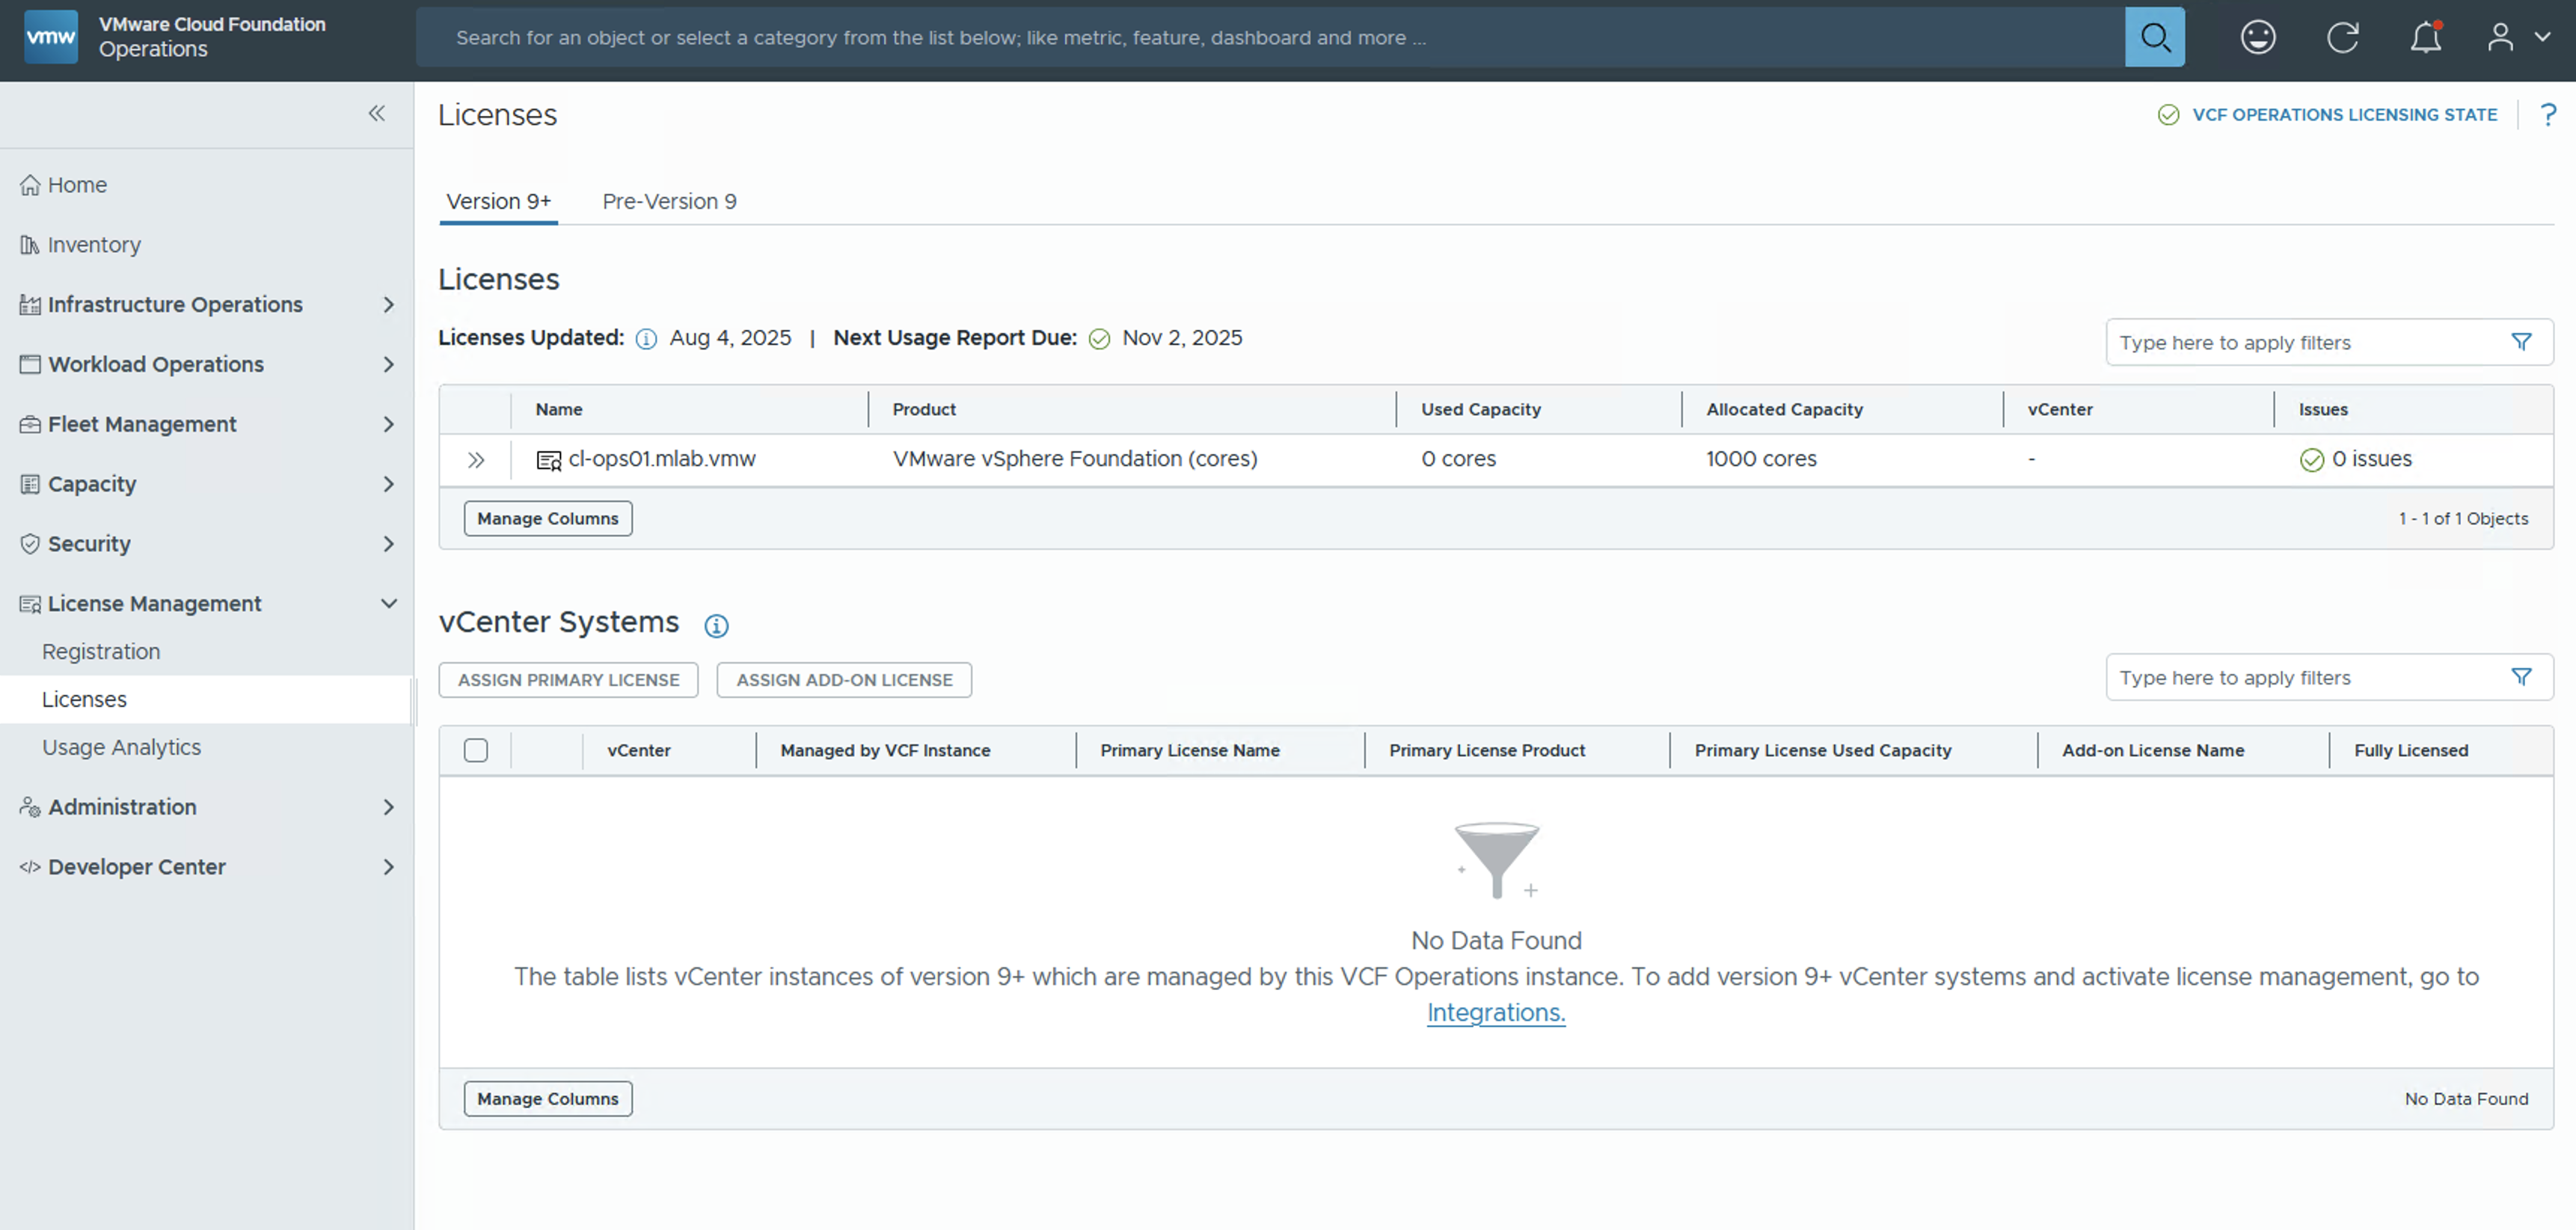This screenshot has width=2576, height=1230.
Task: Click filter funnel icon in Licenses table
Action: point(2521,342)
